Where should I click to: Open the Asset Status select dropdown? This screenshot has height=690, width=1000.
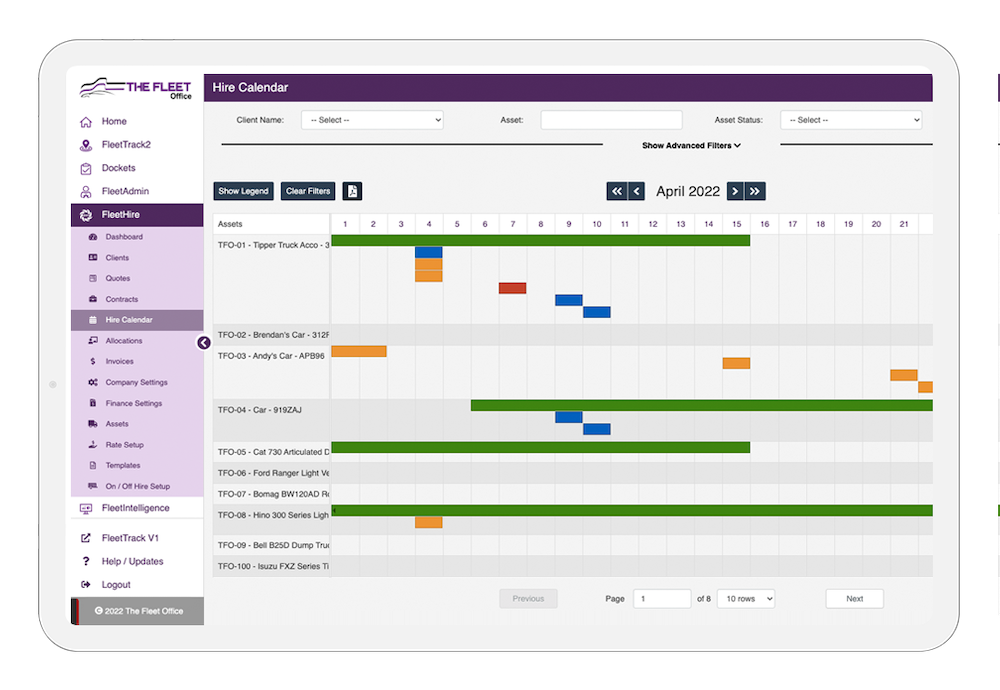851,120
